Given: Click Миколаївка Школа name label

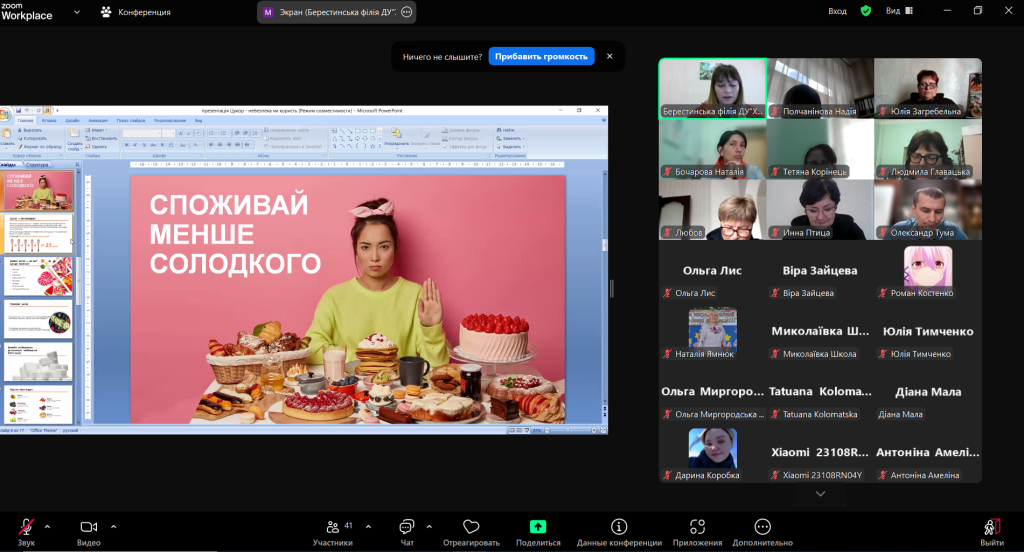Looking at the screenshot, I should tap(820, 353).
